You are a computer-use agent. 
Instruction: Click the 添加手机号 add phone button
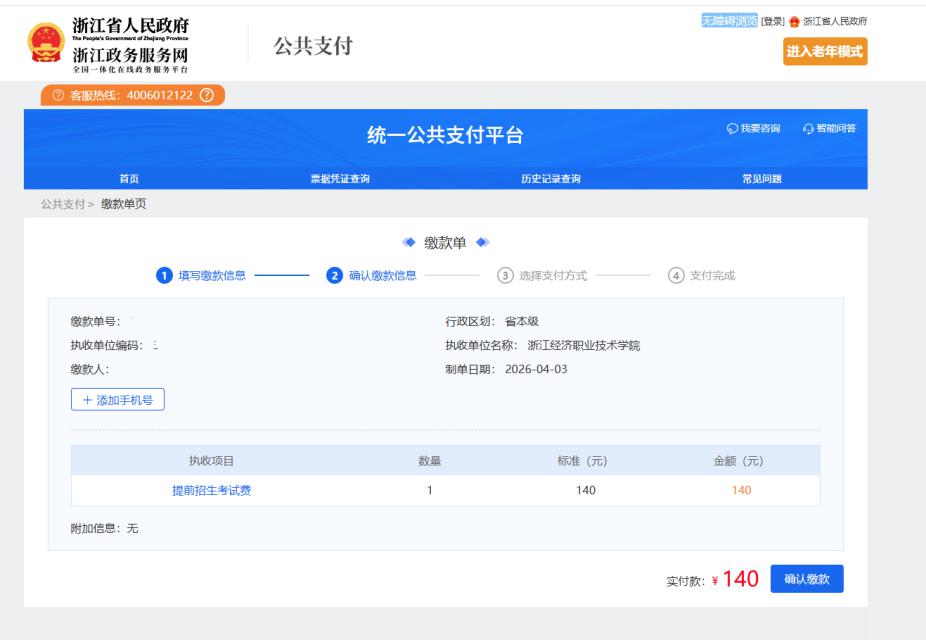pyautogui.click(x=117, y=399)
